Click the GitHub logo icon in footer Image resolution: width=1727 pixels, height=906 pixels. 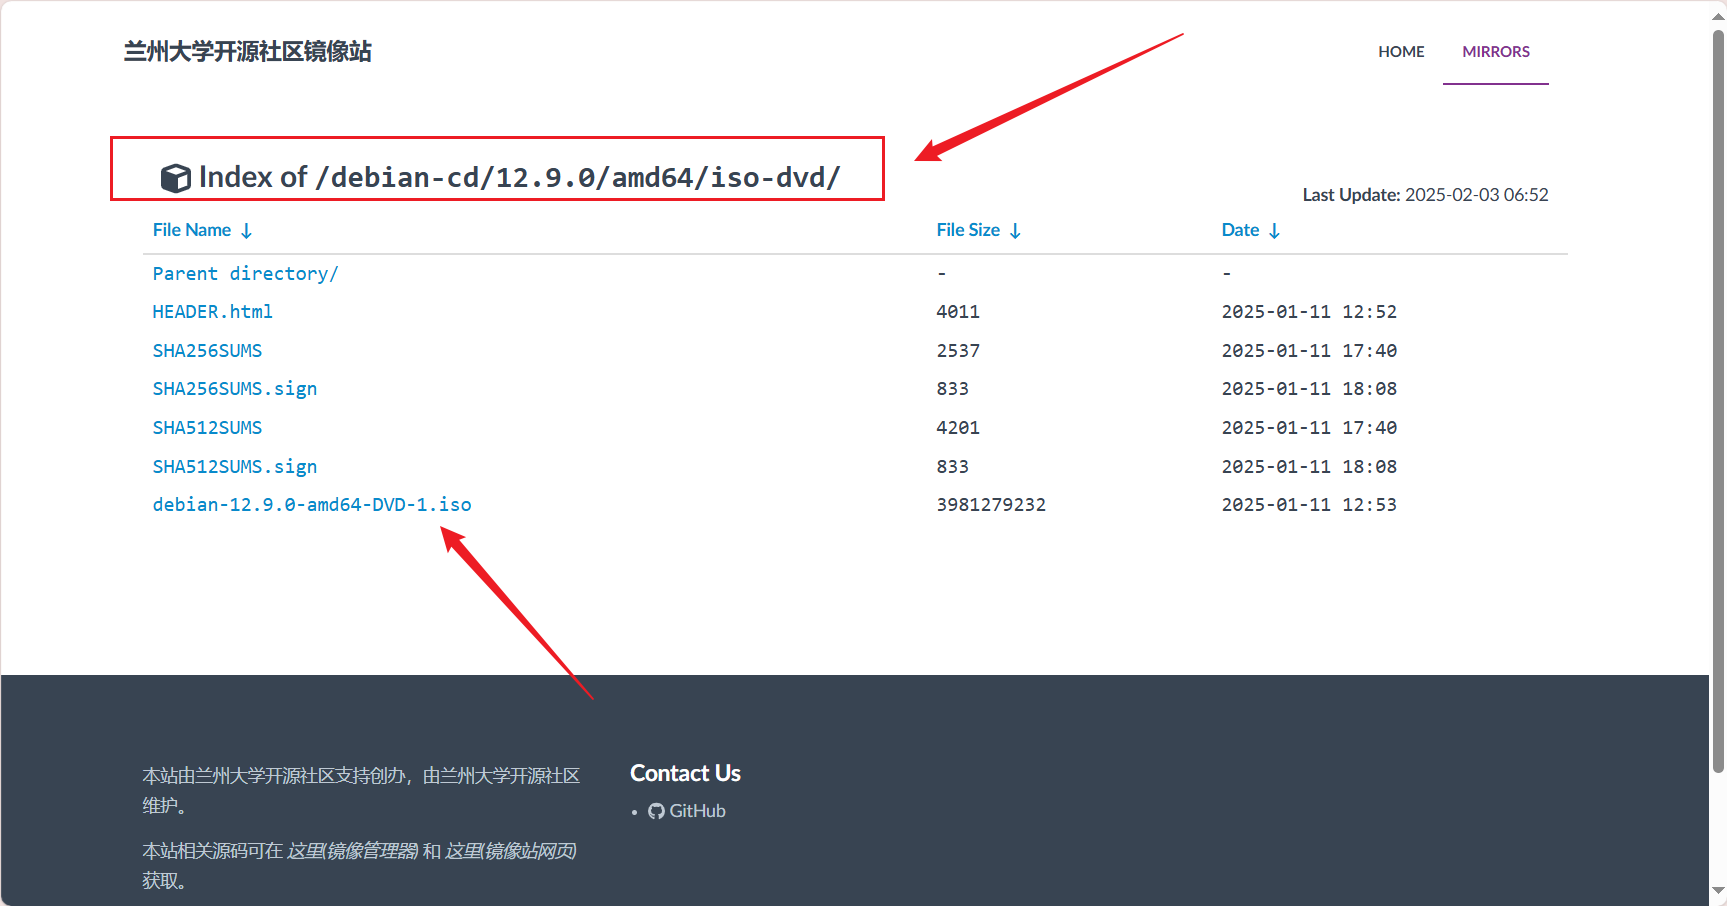(656, 811)
